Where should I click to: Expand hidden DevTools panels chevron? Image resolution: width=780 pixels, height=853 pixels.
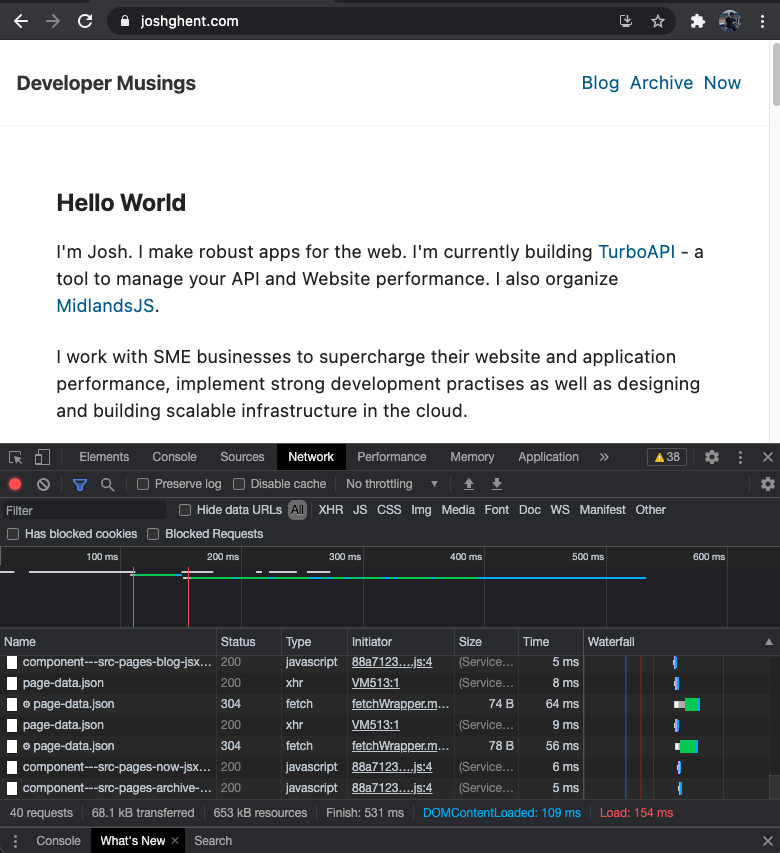click(604, 456)
